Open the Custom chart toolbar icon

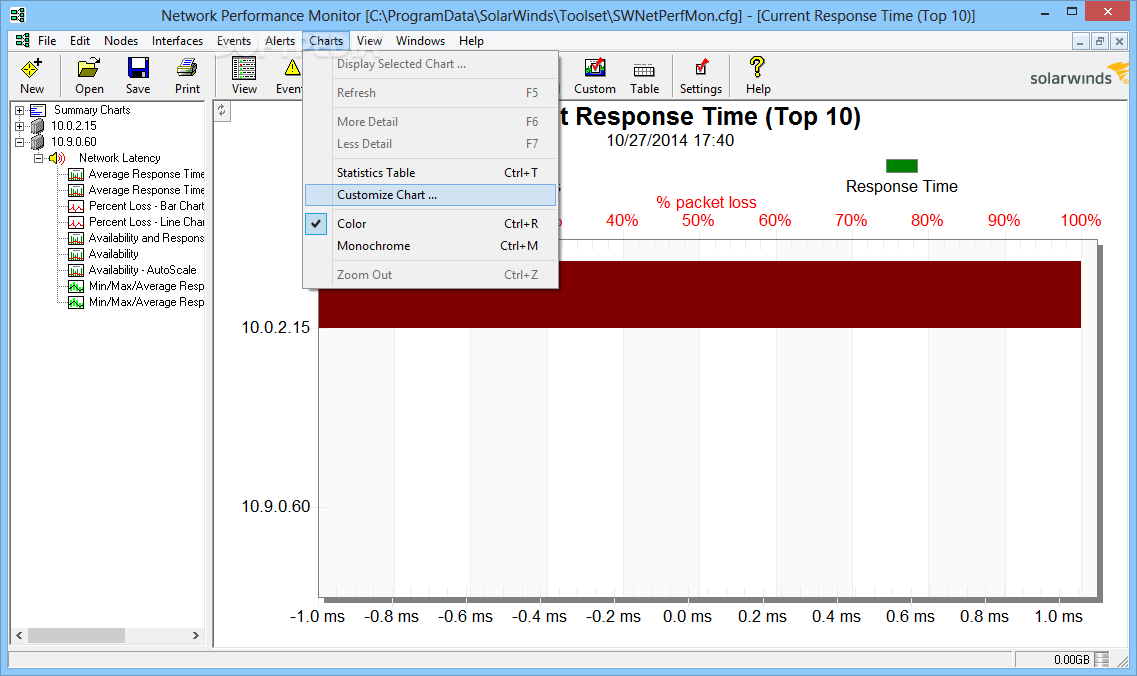595,68
